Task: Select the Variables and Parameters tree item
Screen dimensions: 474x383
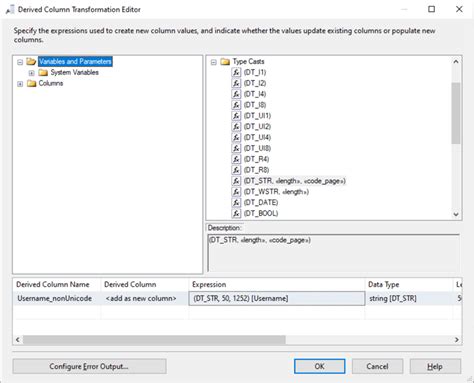Action: point(75,61)
